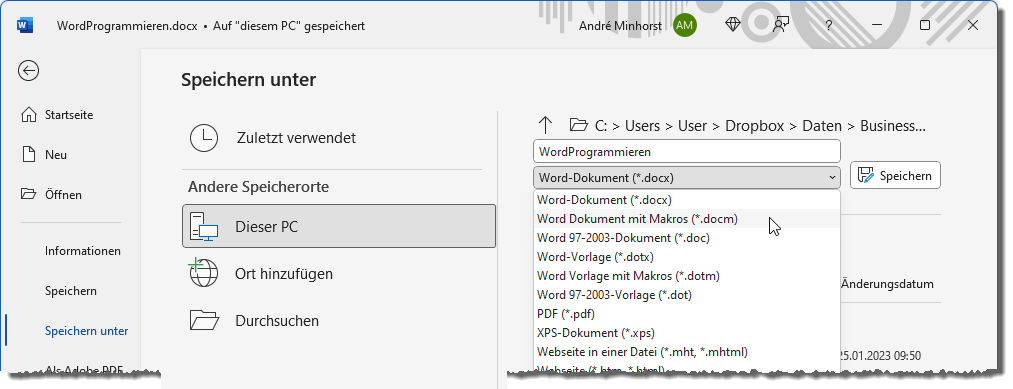The width and height of the screenshot is (1013, 389).
Task: Minimize the Word window
Action: point(877,26)
